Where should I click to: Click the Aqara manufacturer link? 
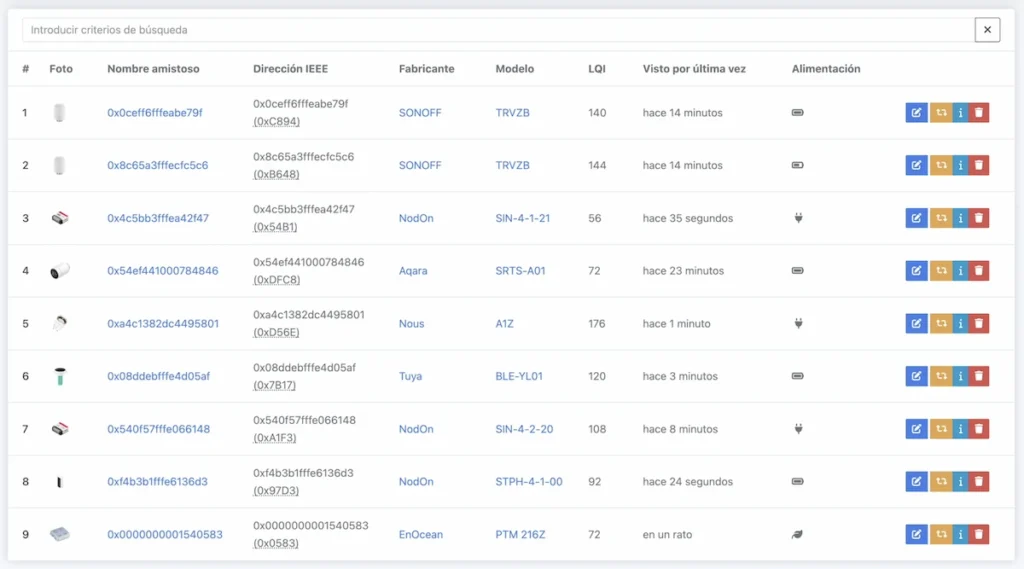tap(415, 271)
